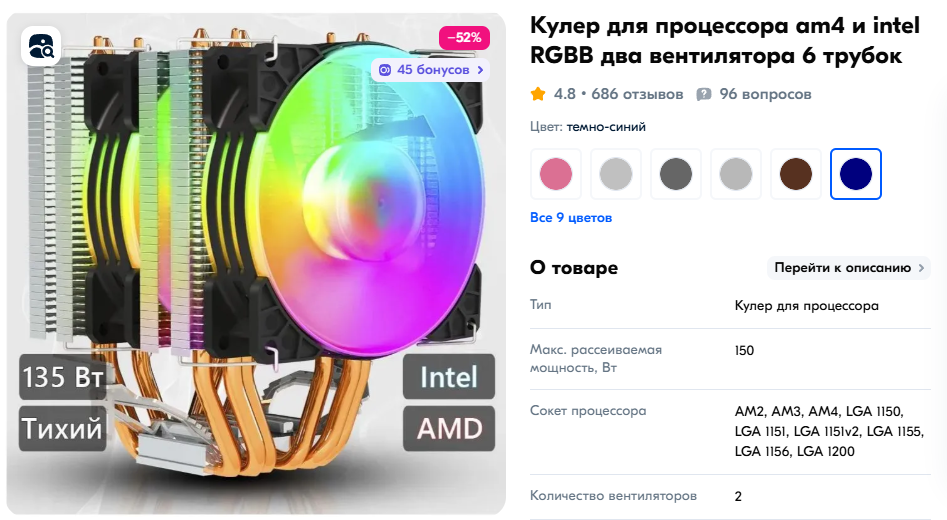
Task: Click the orange rating star icon
Action: click(538, 94)
